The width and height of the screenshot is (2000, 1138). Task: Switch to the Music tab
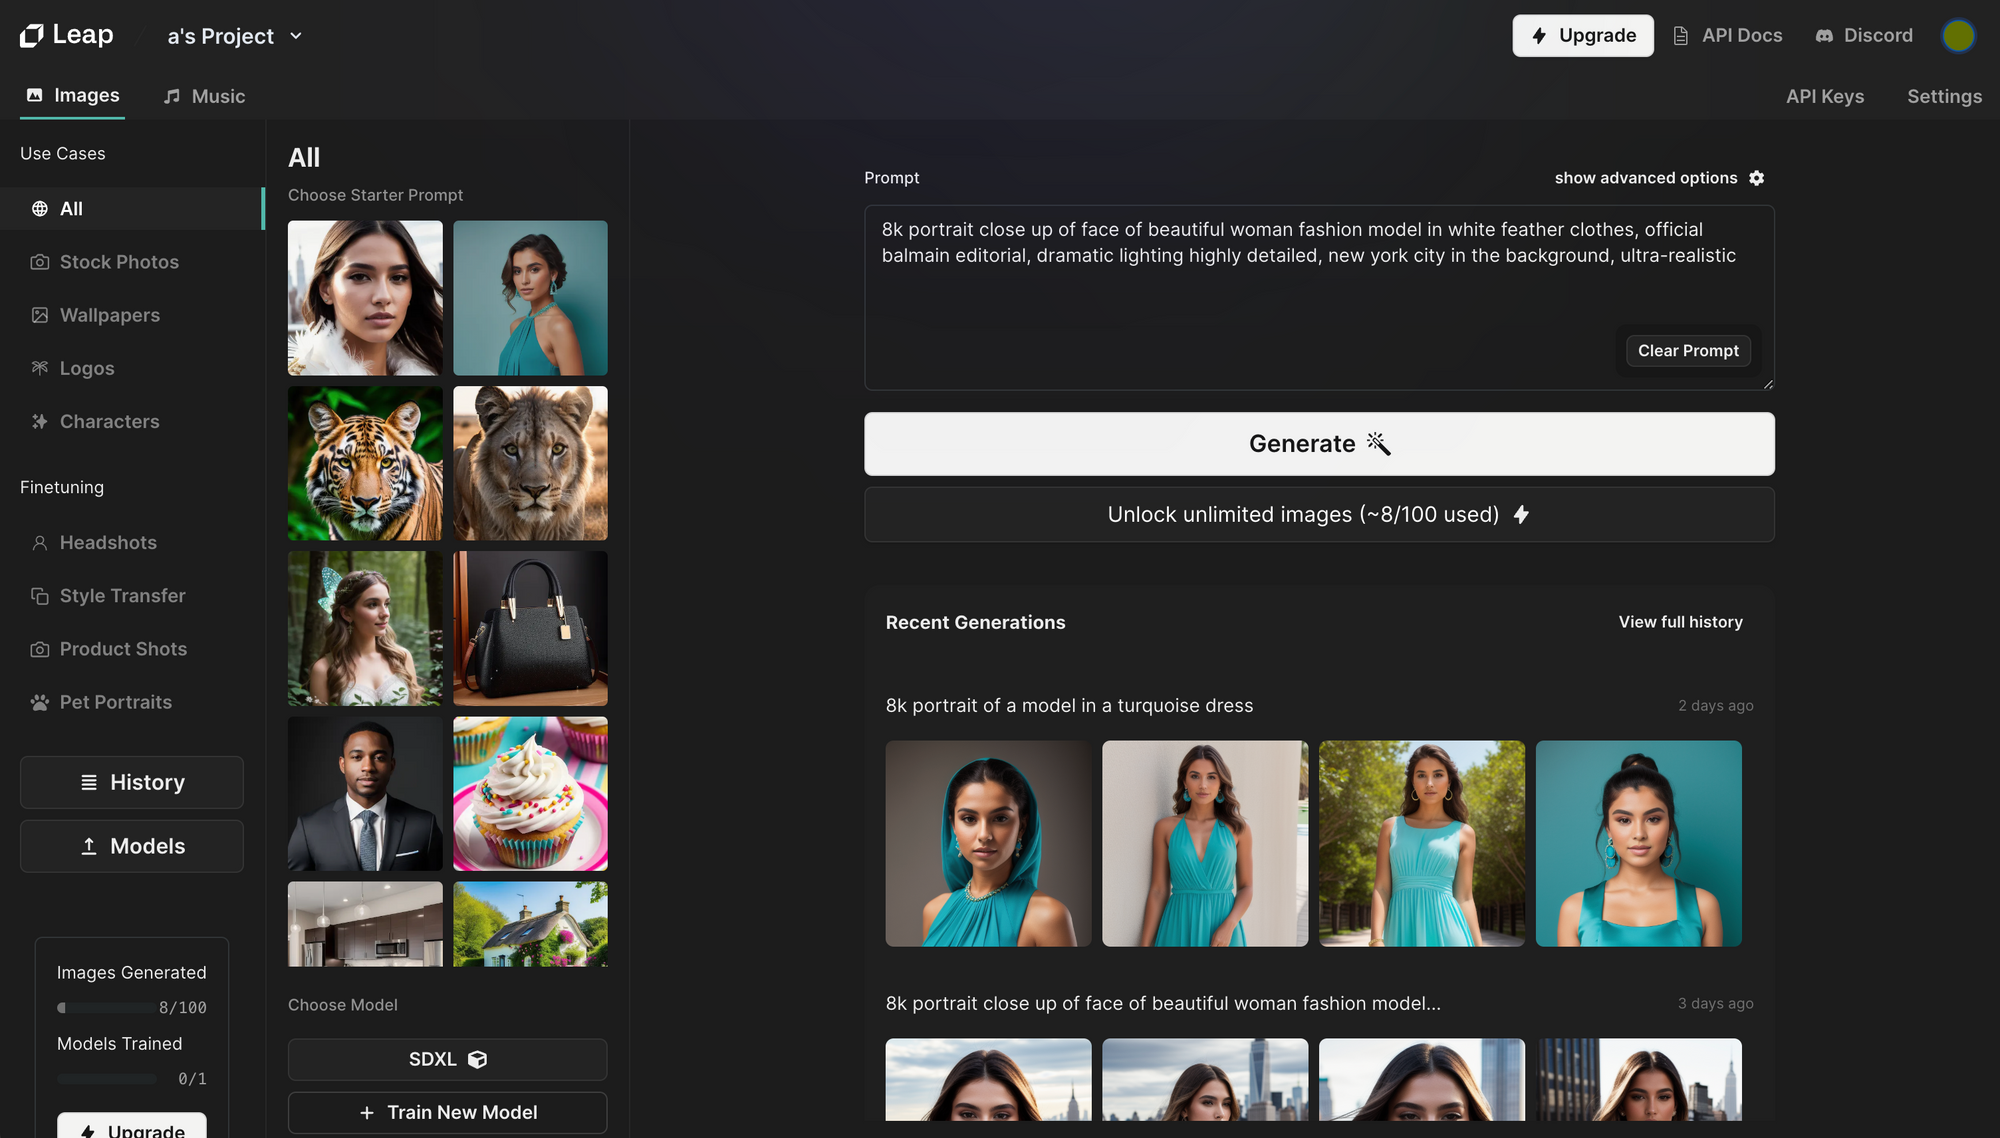point(205,96)
